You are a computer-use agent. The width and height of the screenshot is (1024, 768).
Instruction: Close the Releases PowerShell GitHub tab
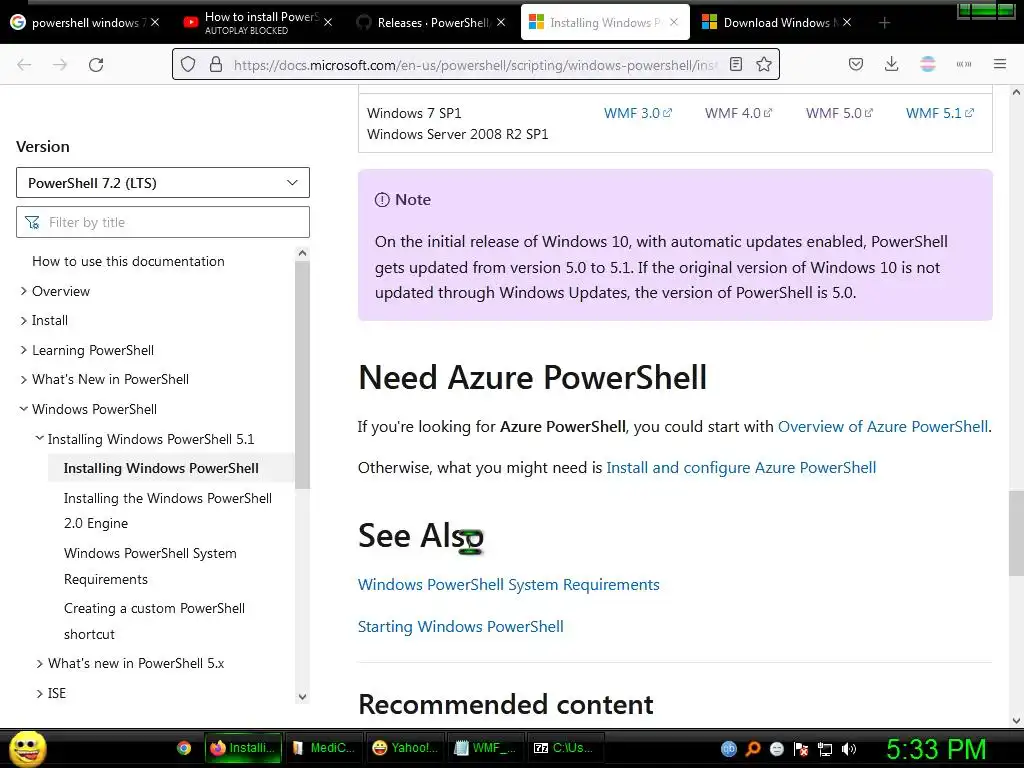[x=501, y=22]
